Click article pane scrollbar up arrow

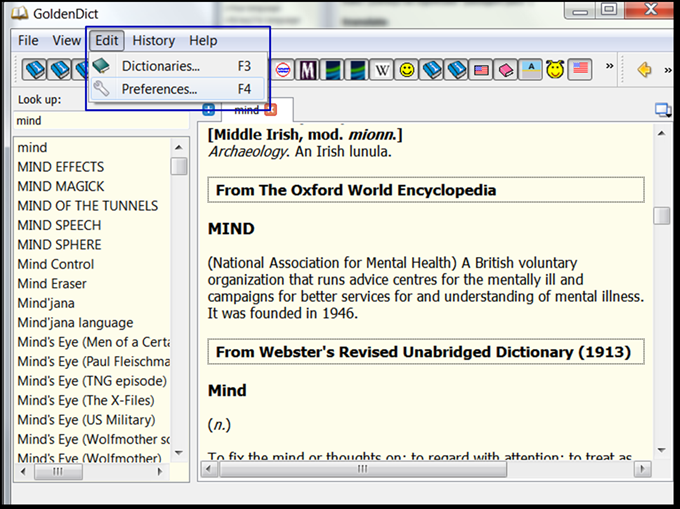(662, 134)
